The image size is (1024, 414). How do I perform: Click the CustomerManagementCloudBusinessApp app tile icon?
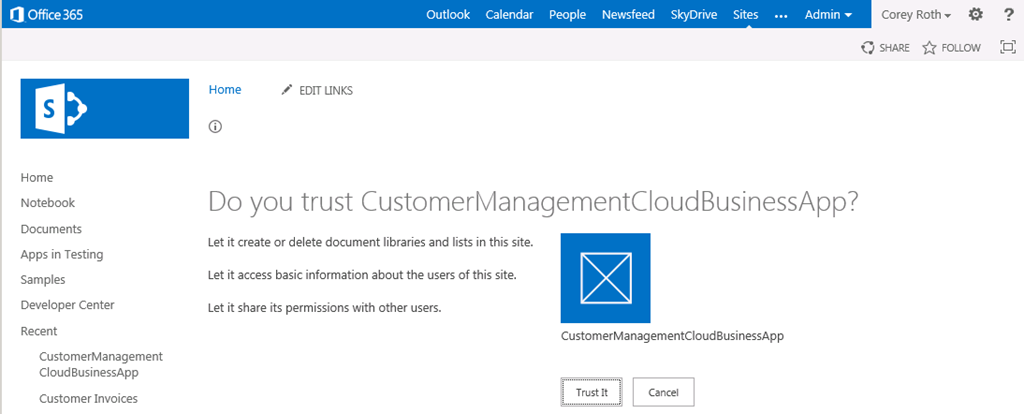pyautogui.click(x=605, y=278)
